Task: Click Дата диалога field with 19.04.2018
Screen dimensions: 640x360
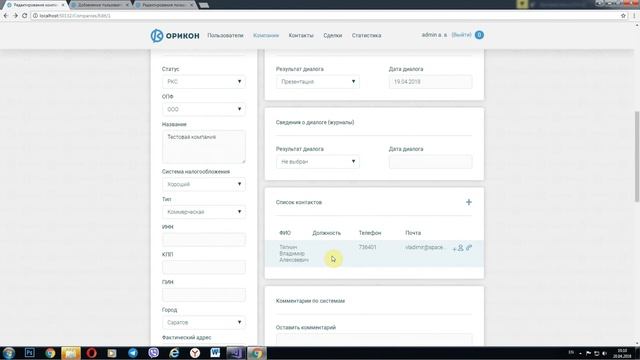Action: pyautogui.click(x=431, y=82)
